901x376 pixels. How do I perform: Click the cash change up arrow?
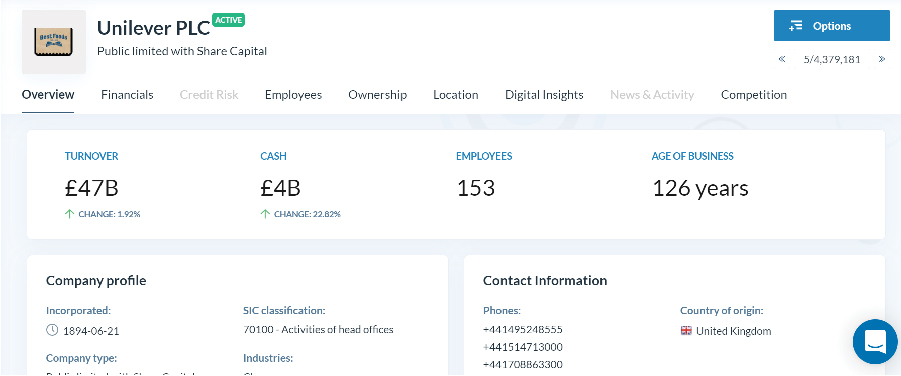[x=265, y=214]
